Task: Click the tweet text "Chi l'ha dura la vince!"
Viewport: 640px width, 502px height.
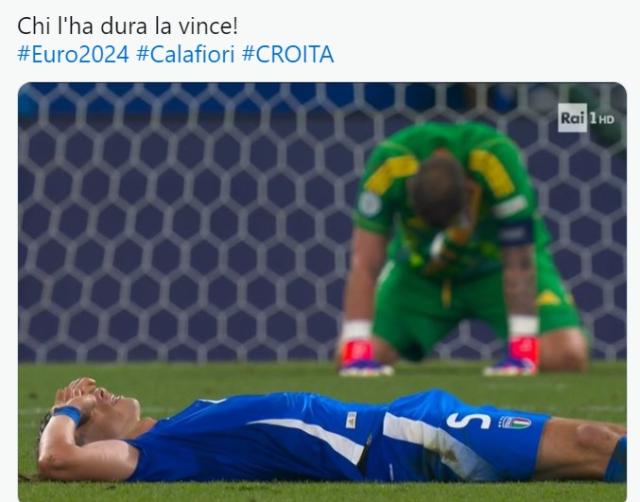Action: (x=127, y=26)
